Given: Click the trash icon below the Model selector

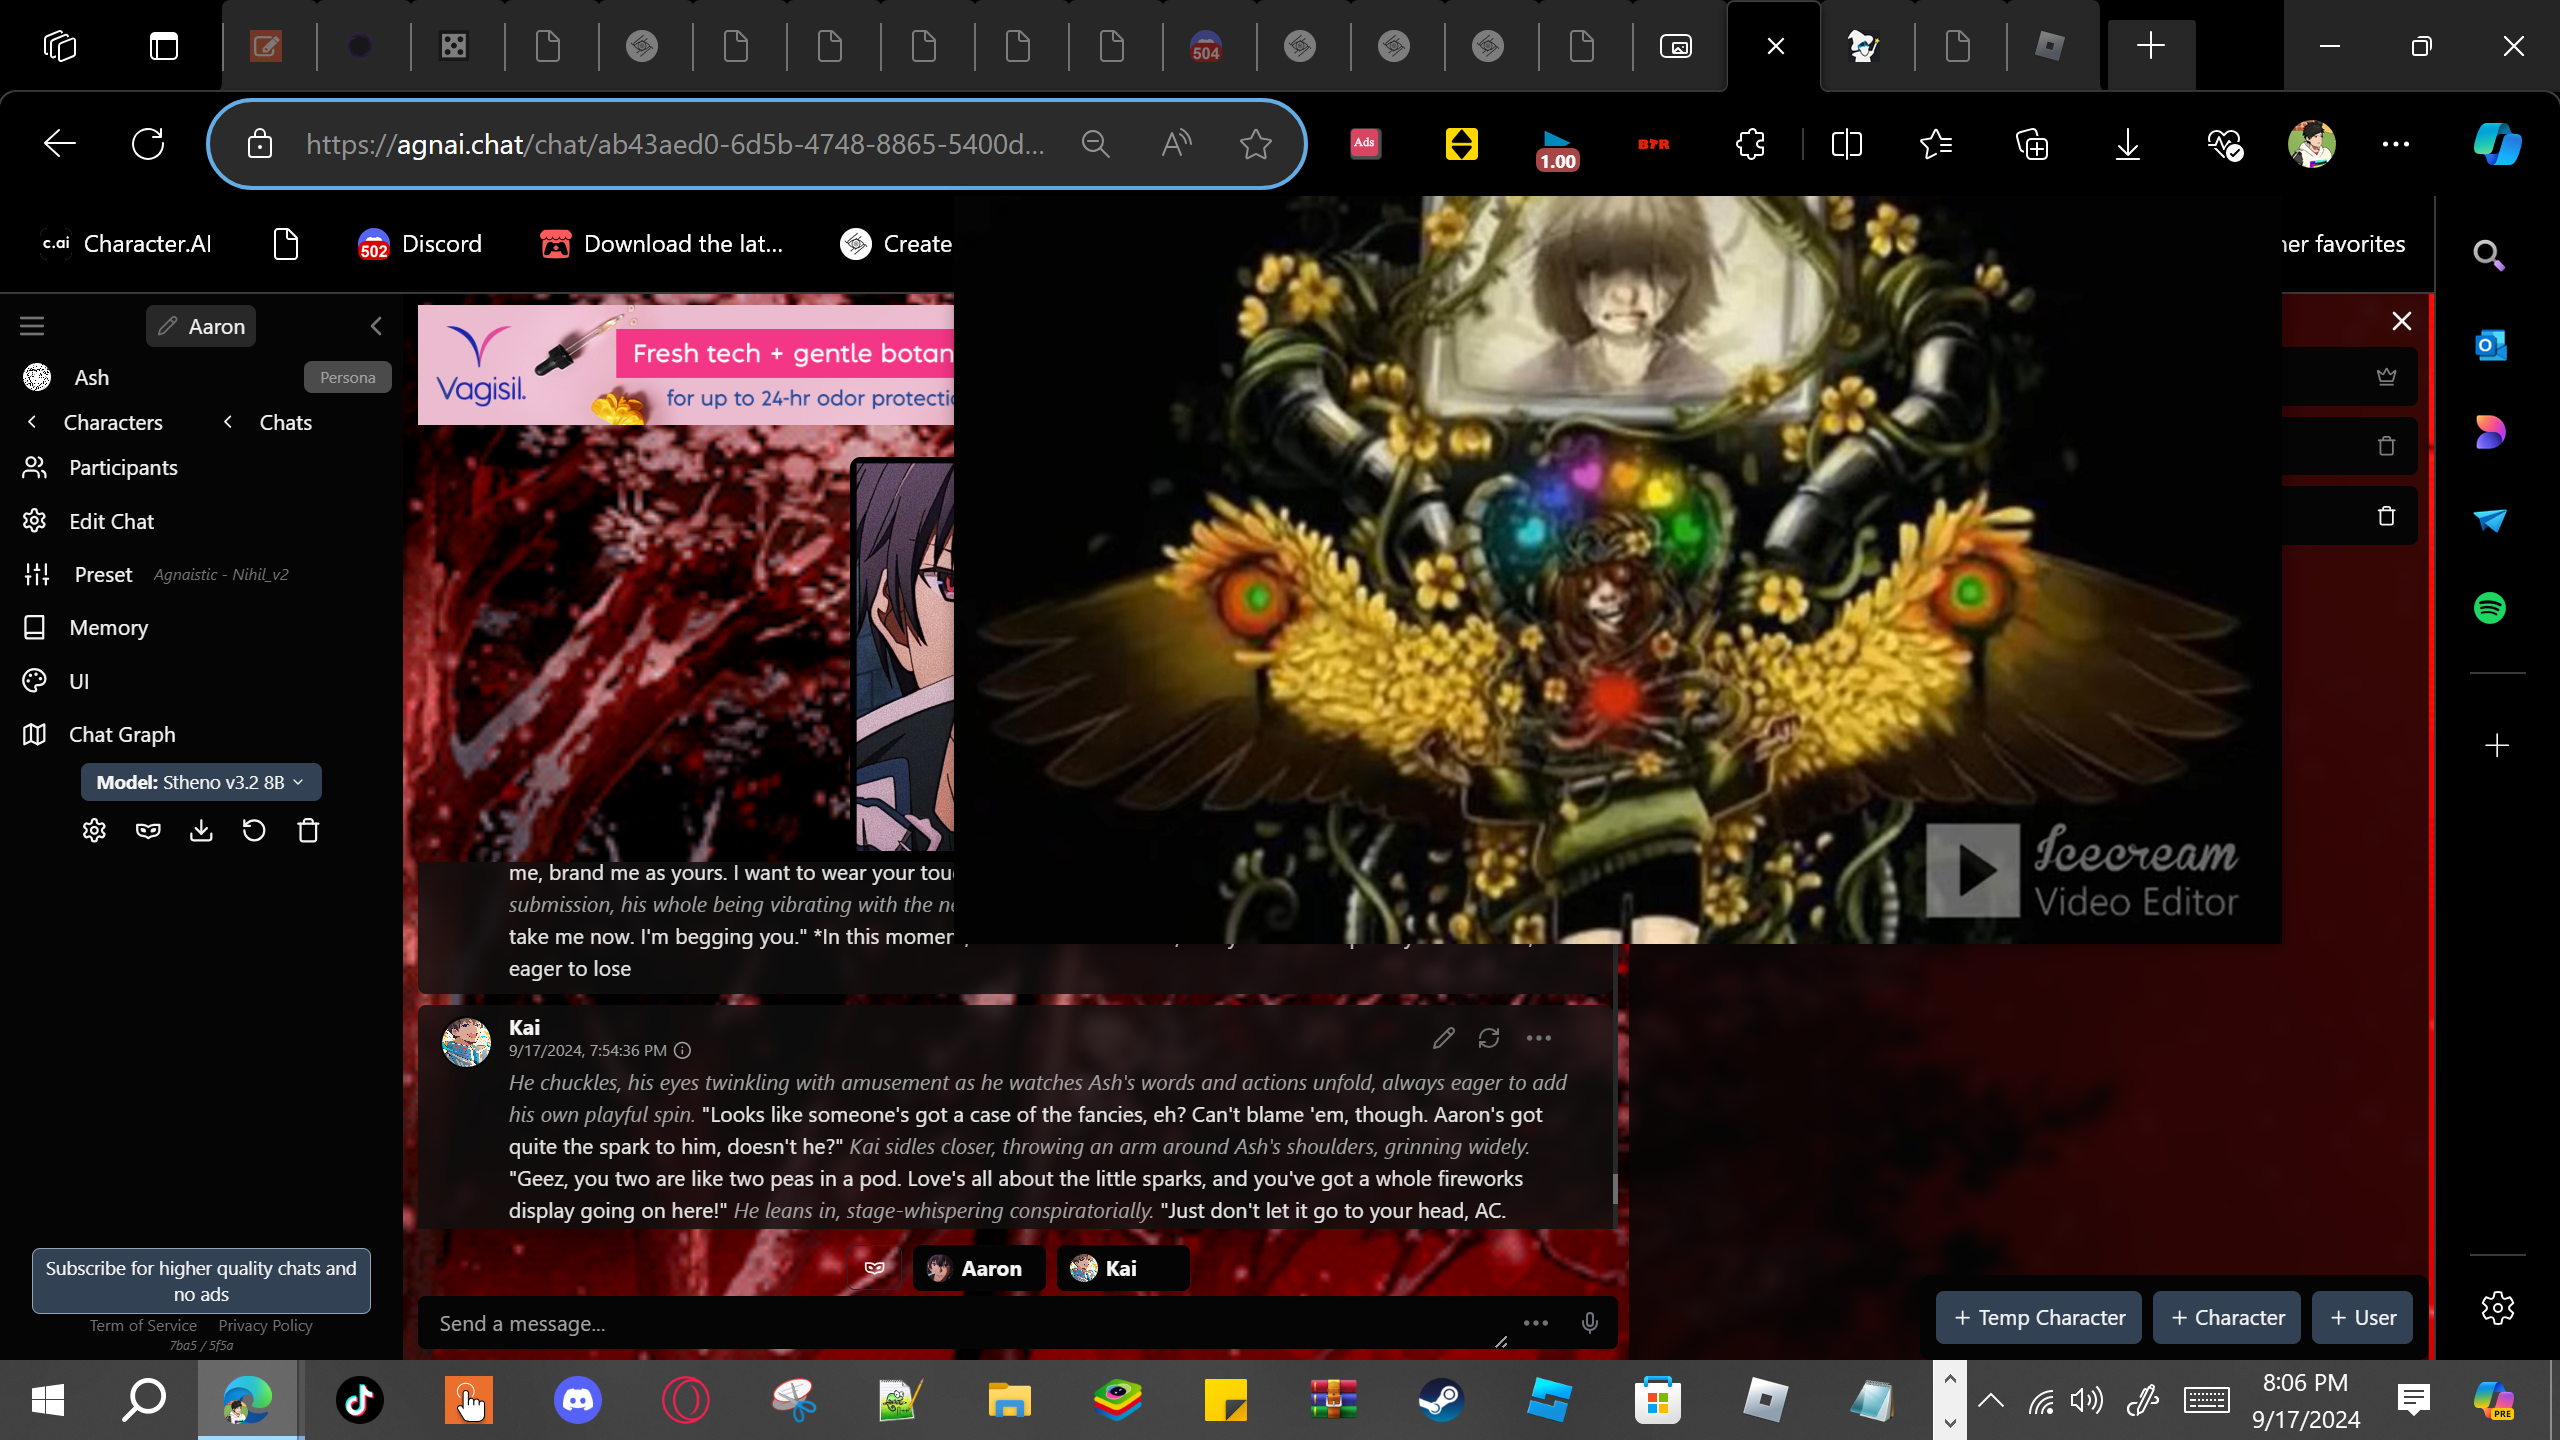Looking at the screenshot, I should tap(308, 831).
